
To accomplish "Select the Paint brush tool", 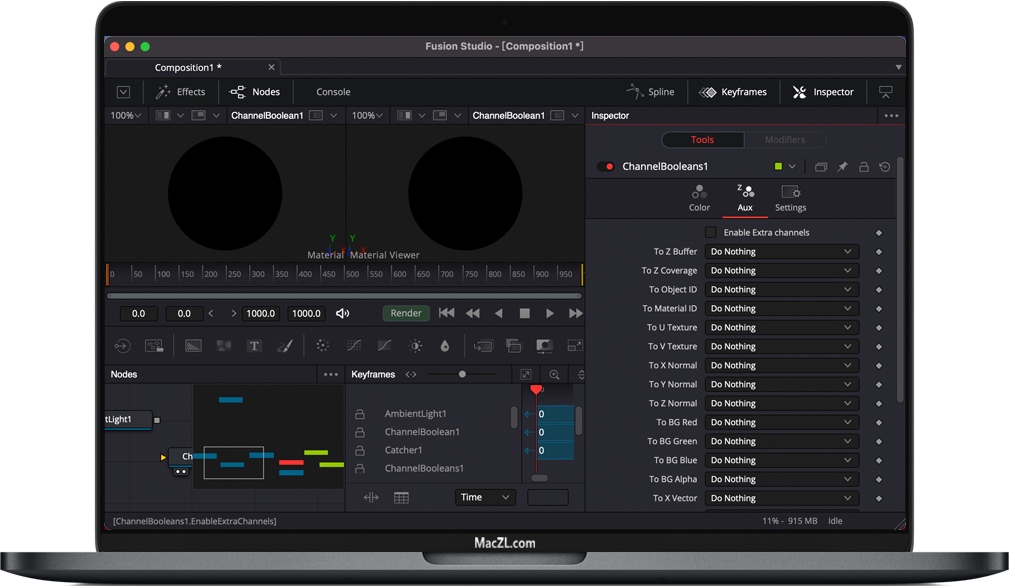I will click(x=284, y=346).
